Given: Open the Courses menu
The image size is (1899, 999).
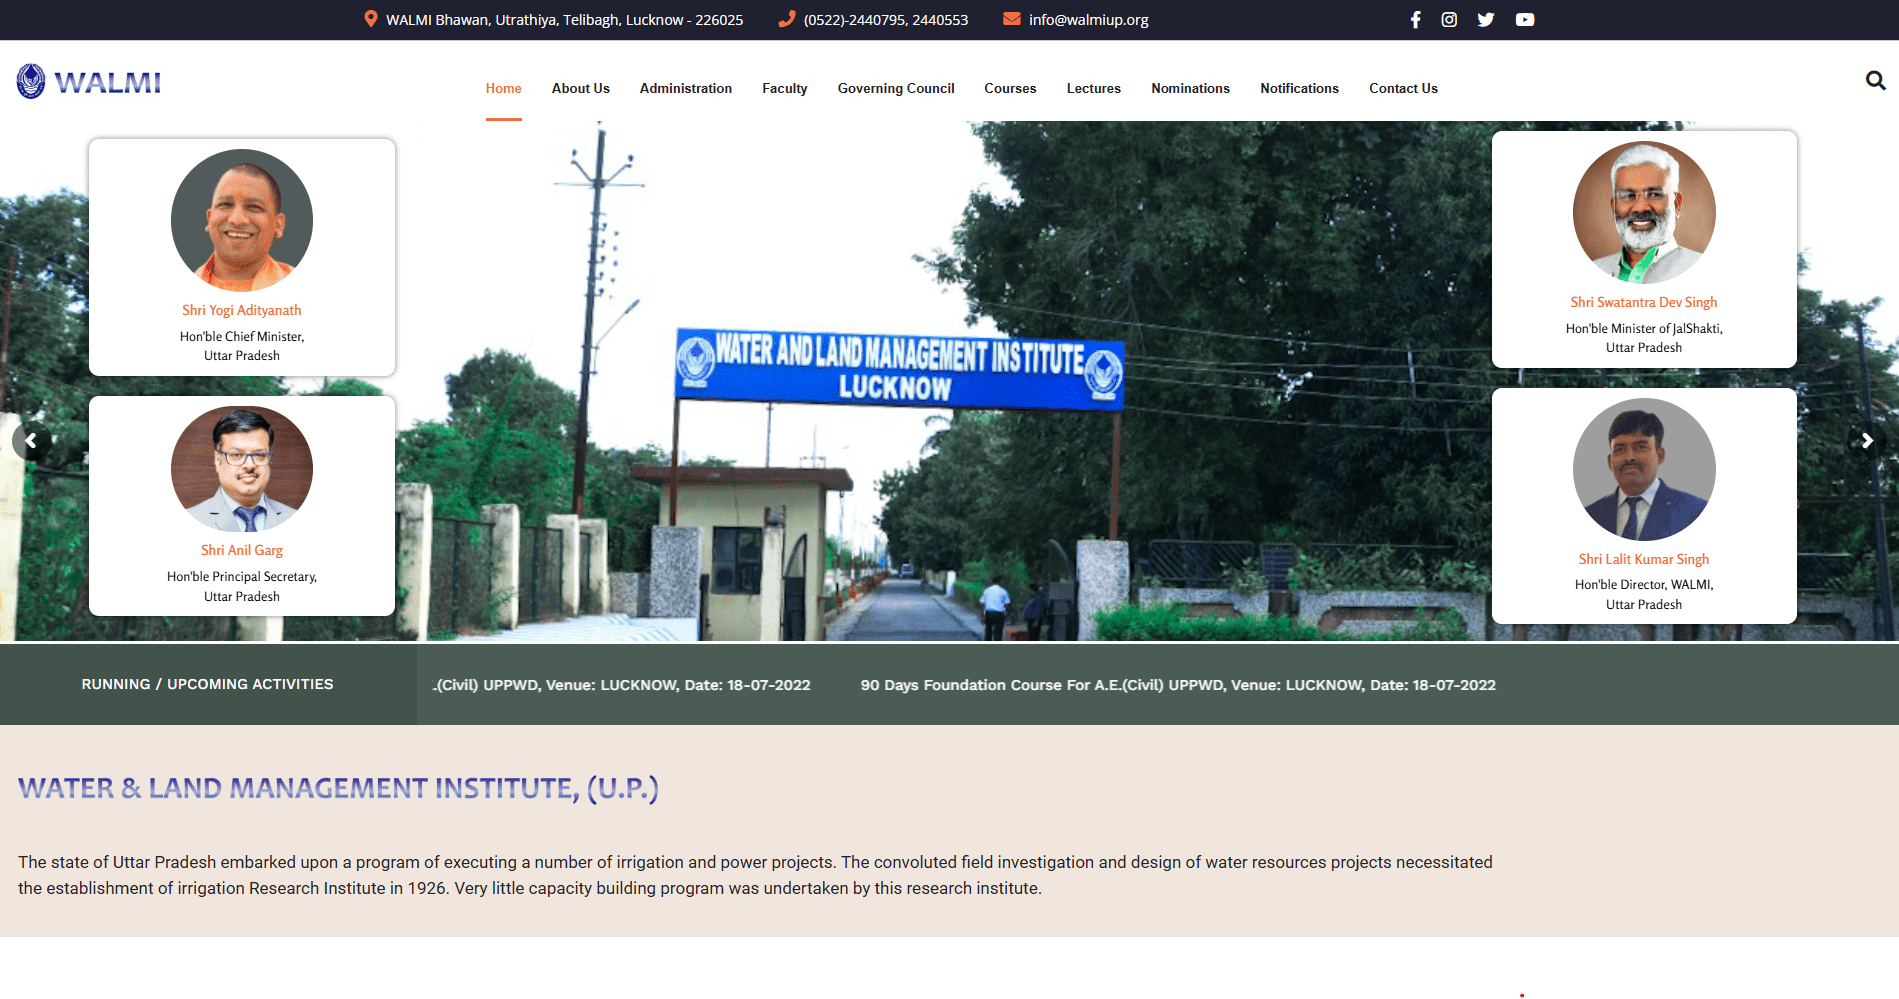Looking at the screenshot, I should click(1010, 88).
